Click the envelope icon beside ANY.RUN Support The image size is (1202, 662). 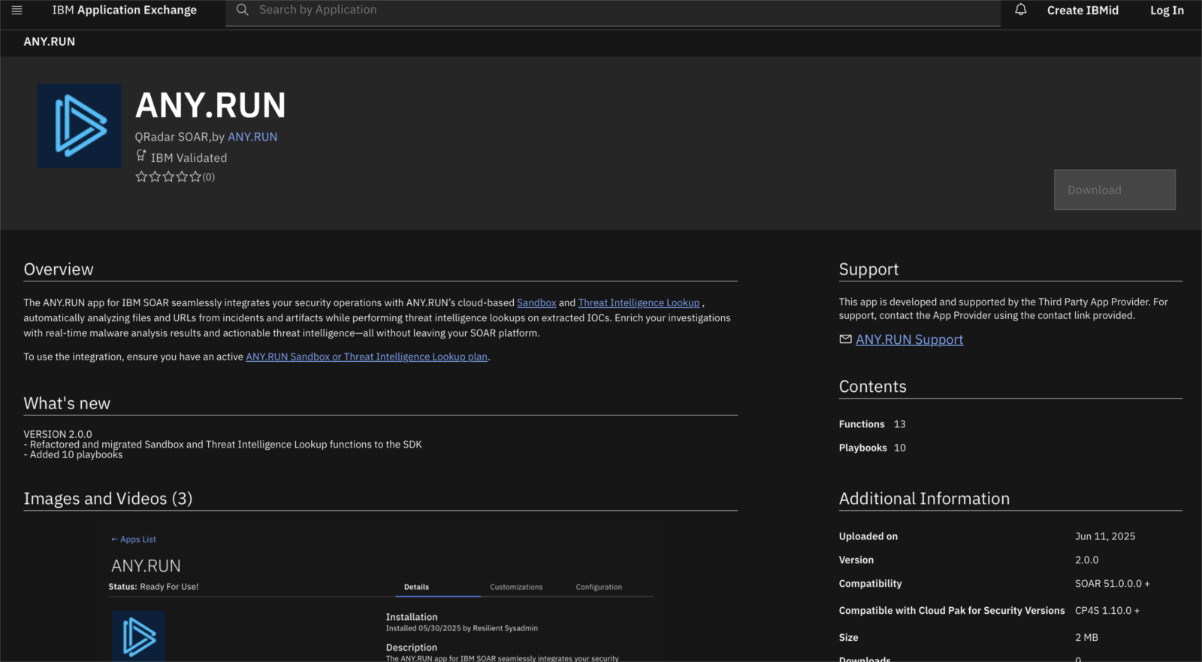pyautogui.click(x=845, y=340)
